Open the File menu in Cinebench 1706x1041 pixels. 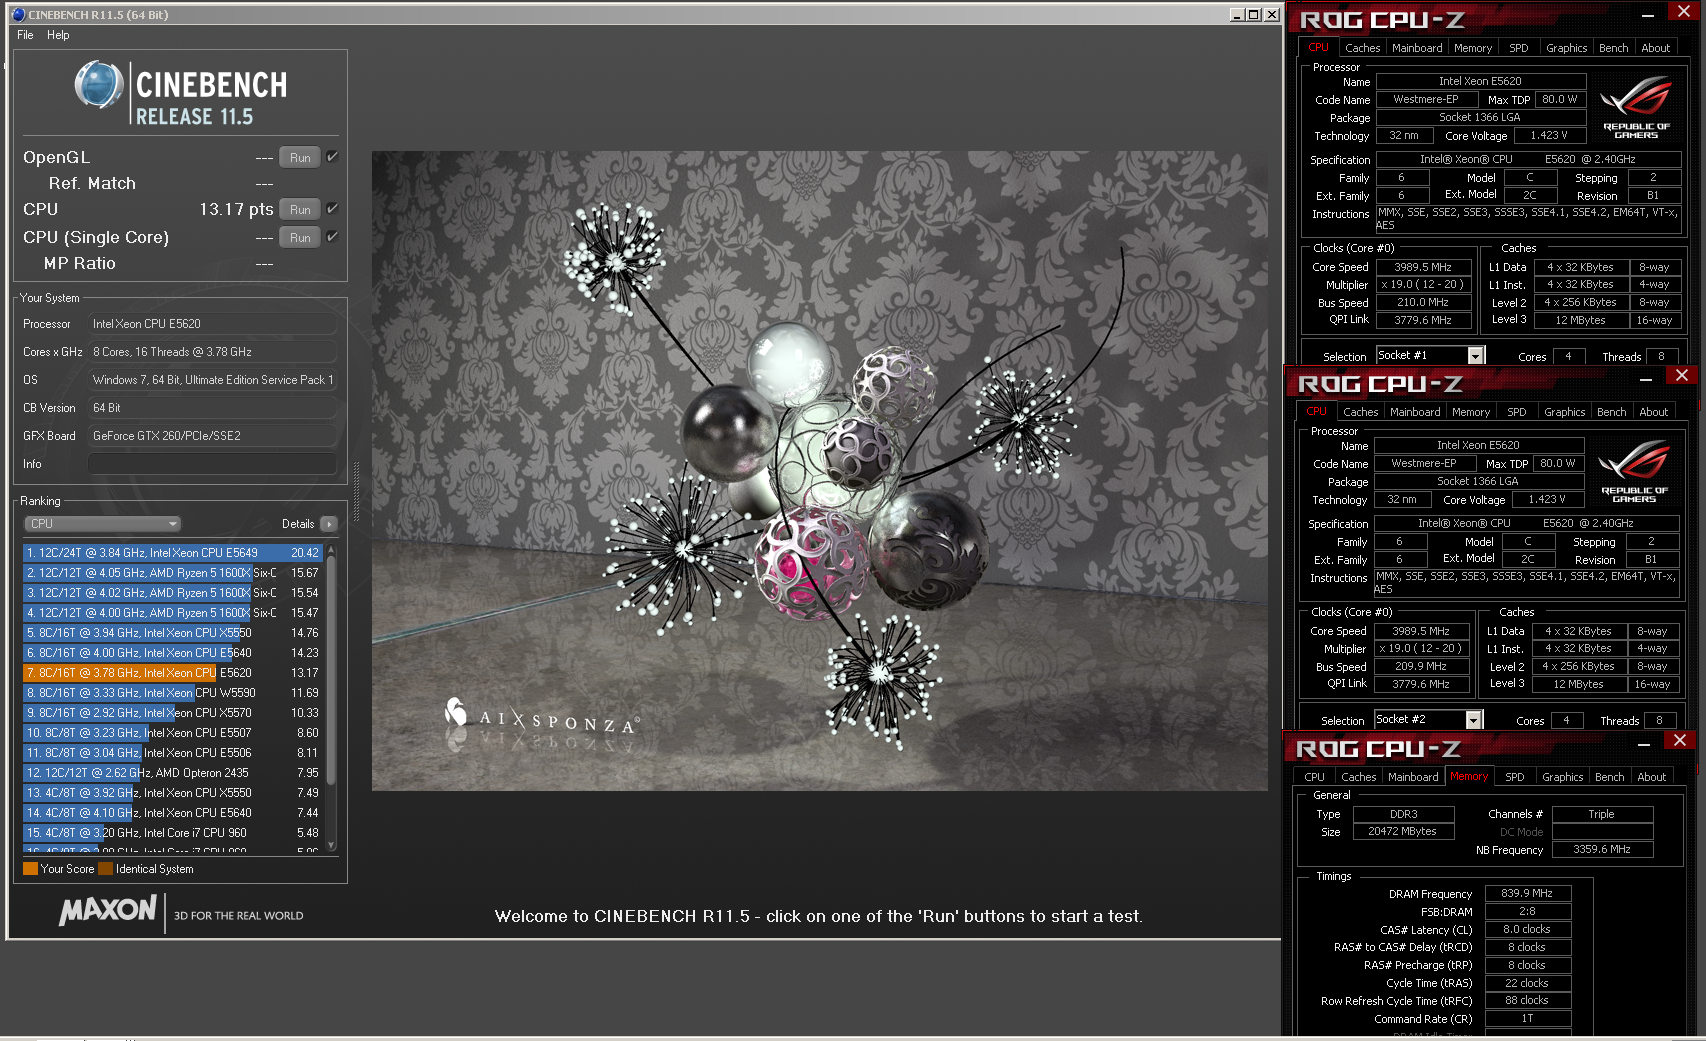(25, 35)
